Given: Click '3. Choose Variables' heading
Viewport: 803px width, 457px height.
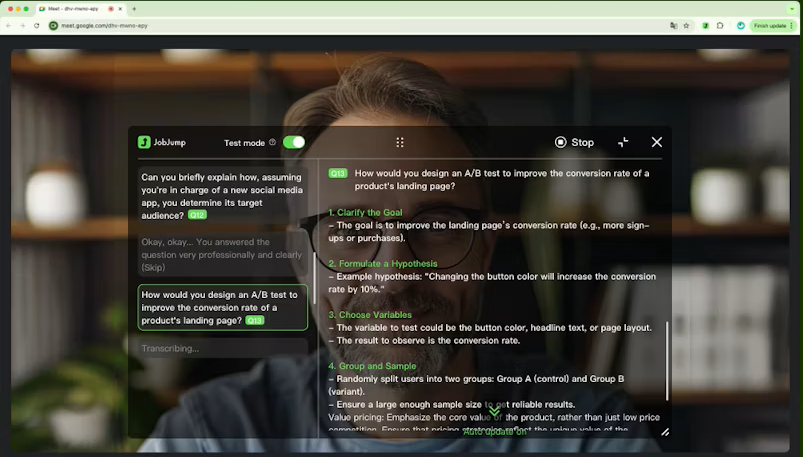Looking at the screenshot, I should [370, 315].
